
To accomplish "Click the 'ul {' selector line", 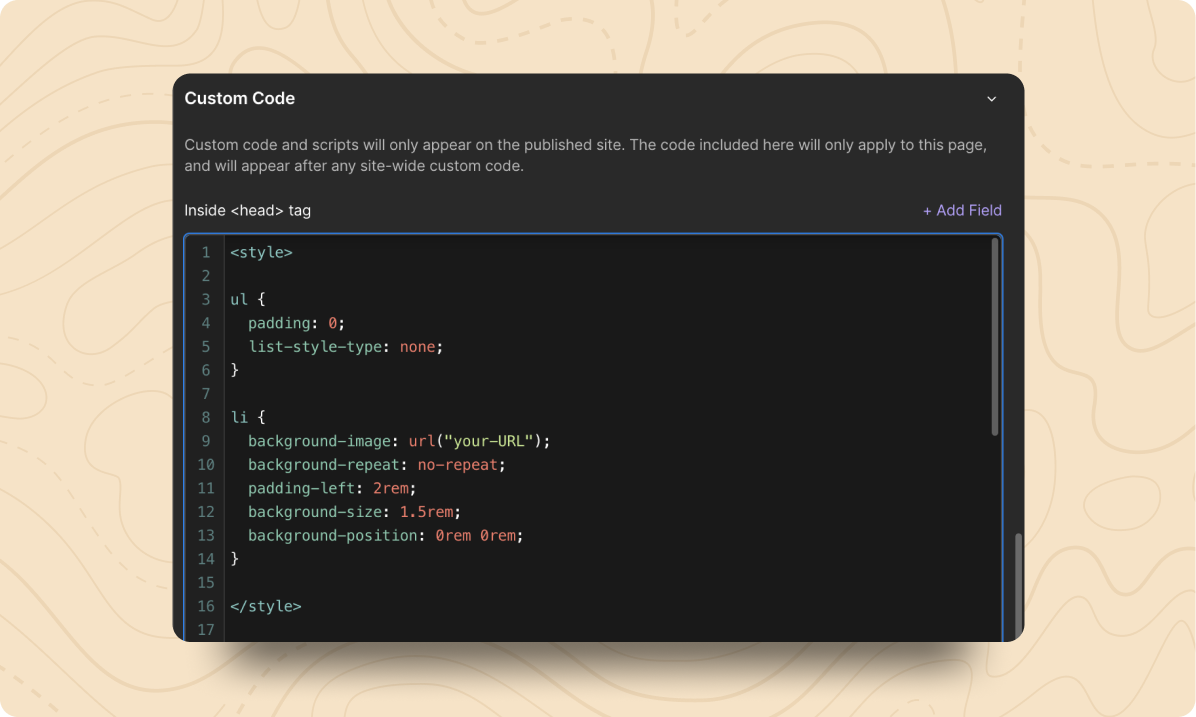I will coord(248,300).
